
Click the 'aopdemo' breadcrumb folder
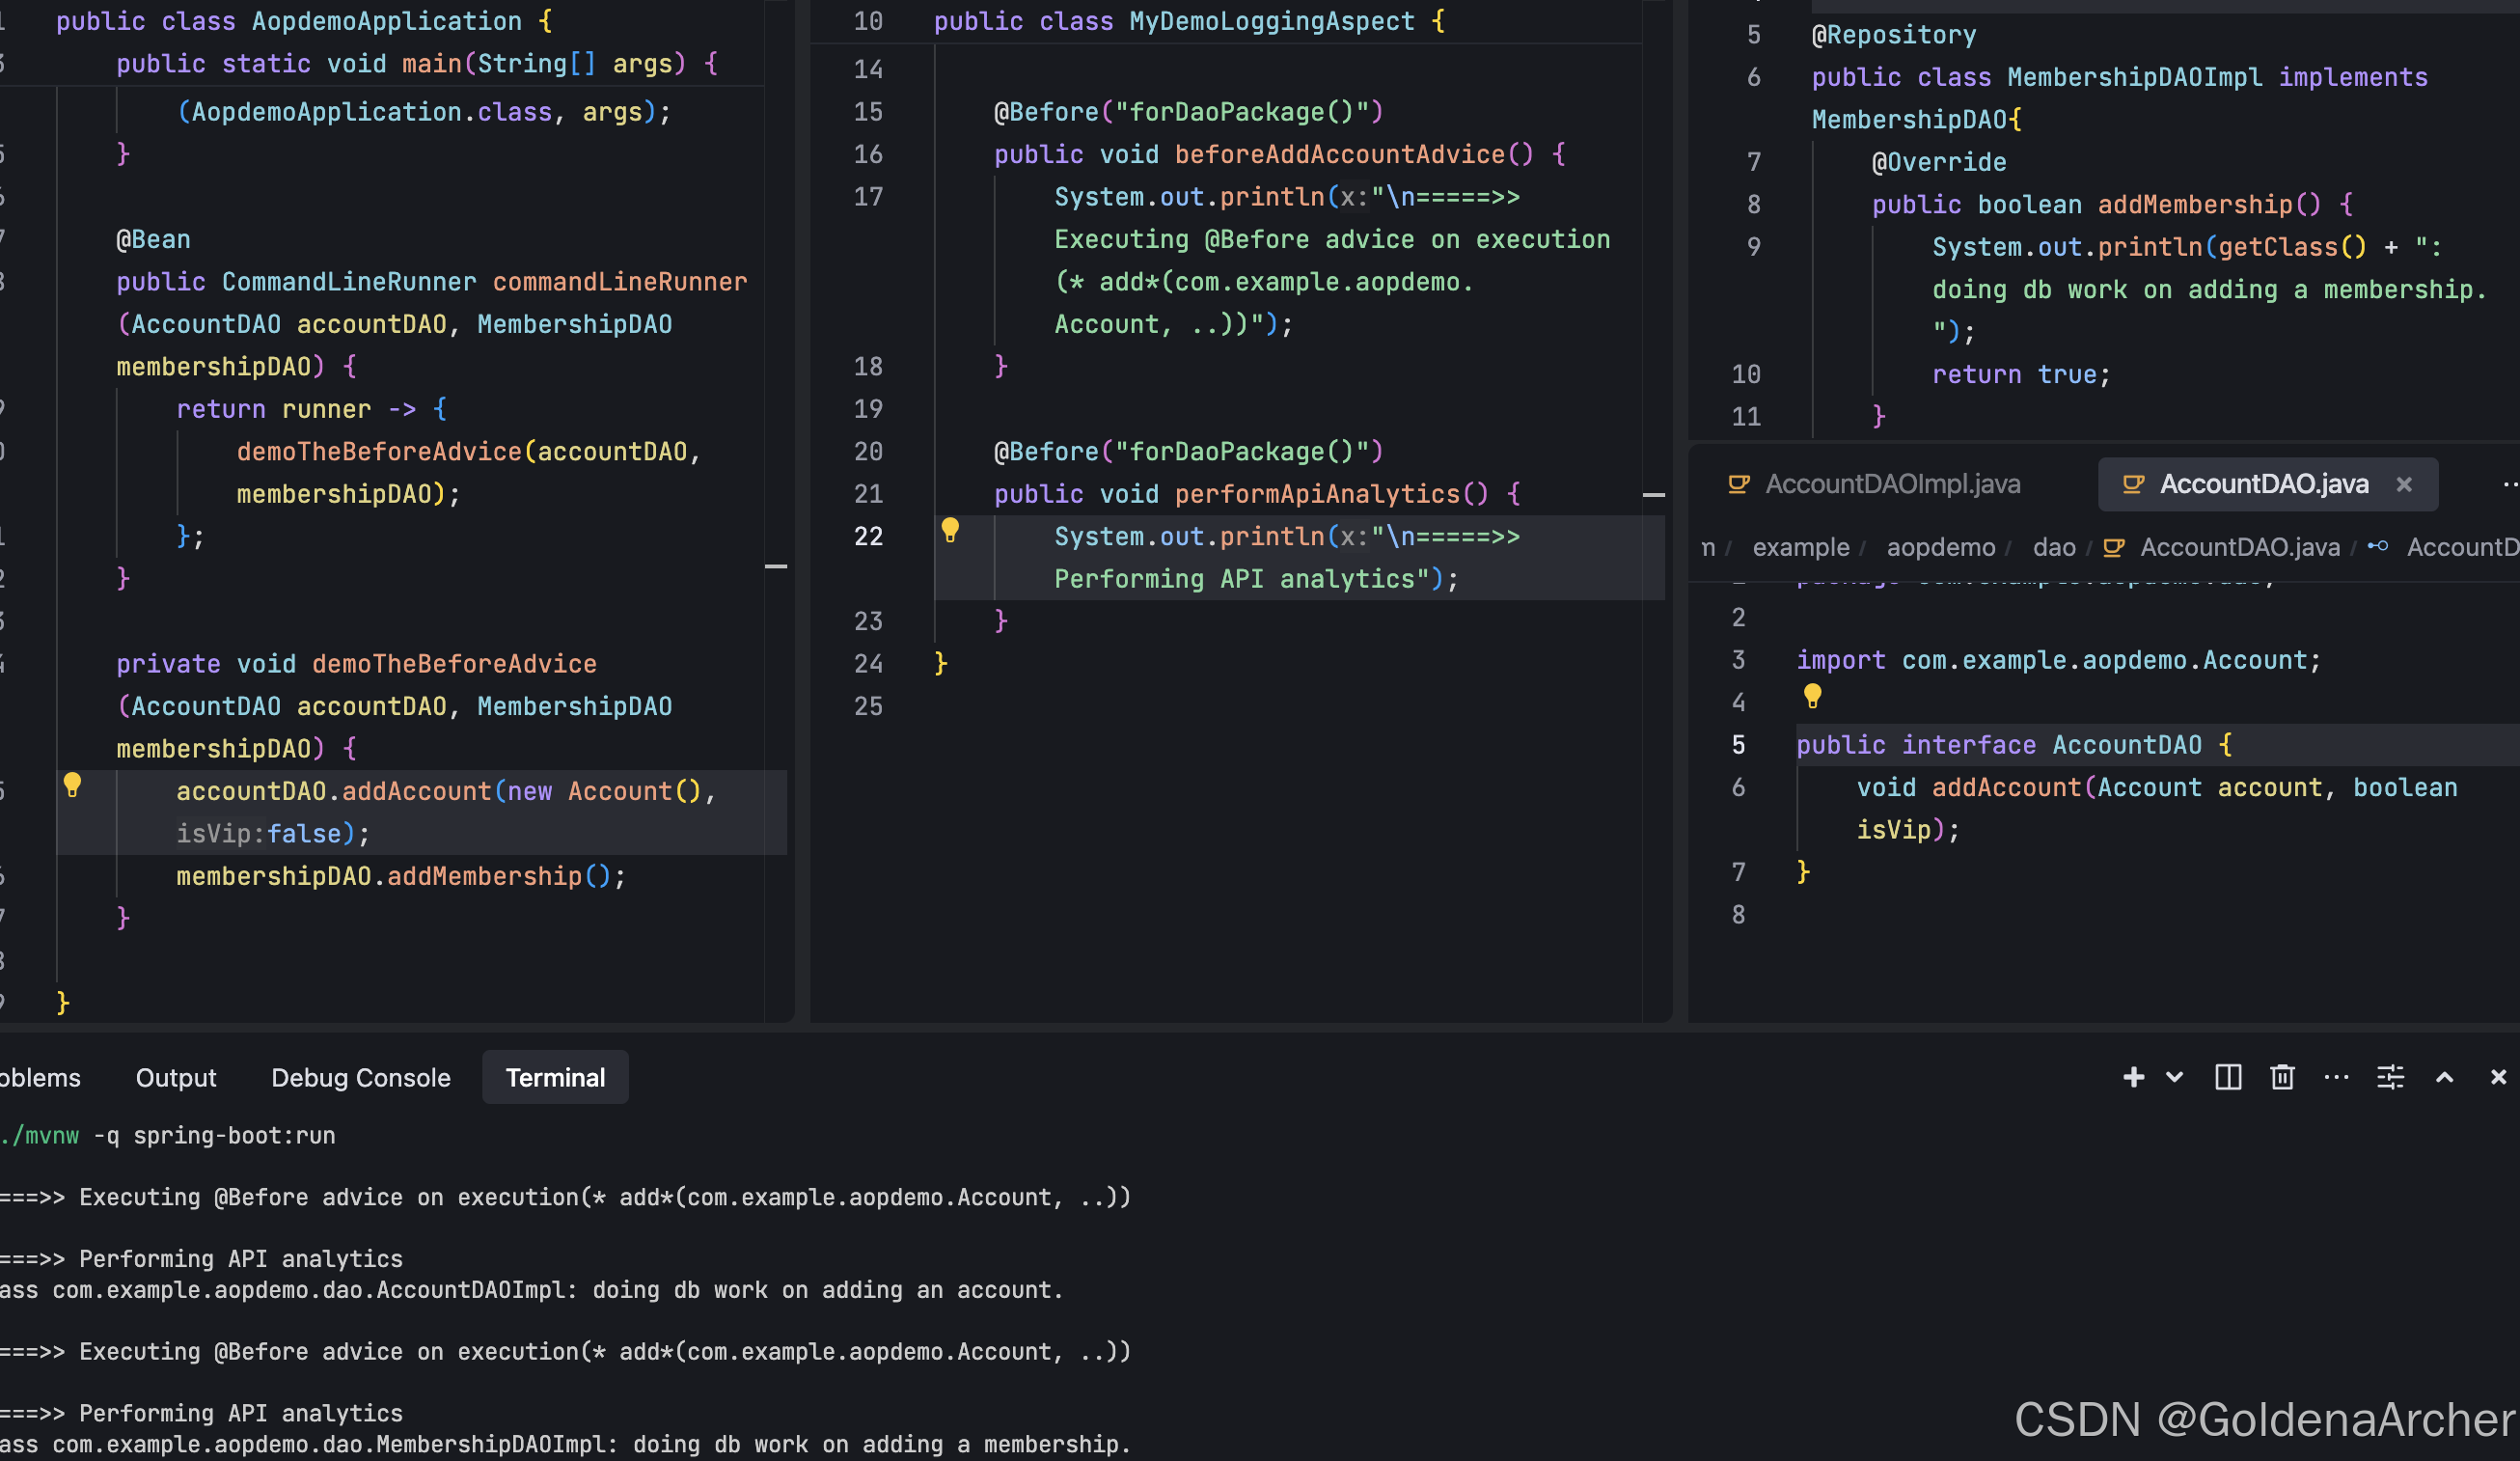[1940, 547]
